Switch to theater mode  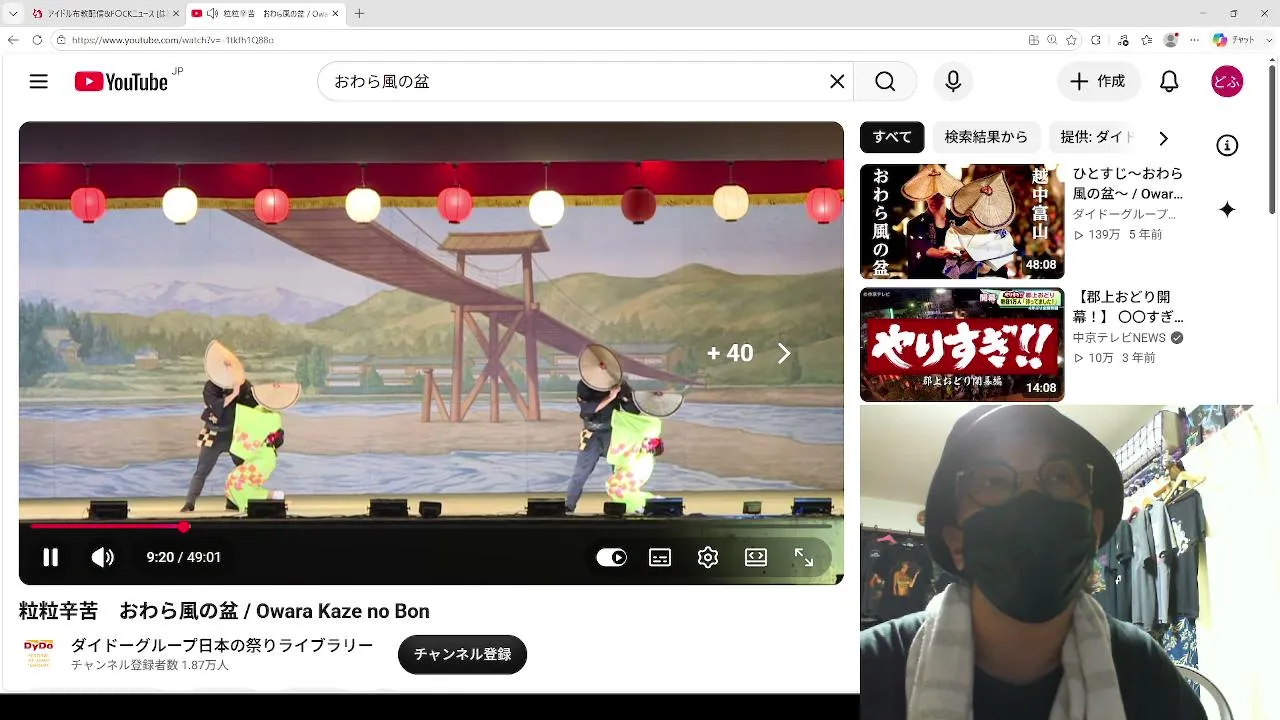pos(756,558)
